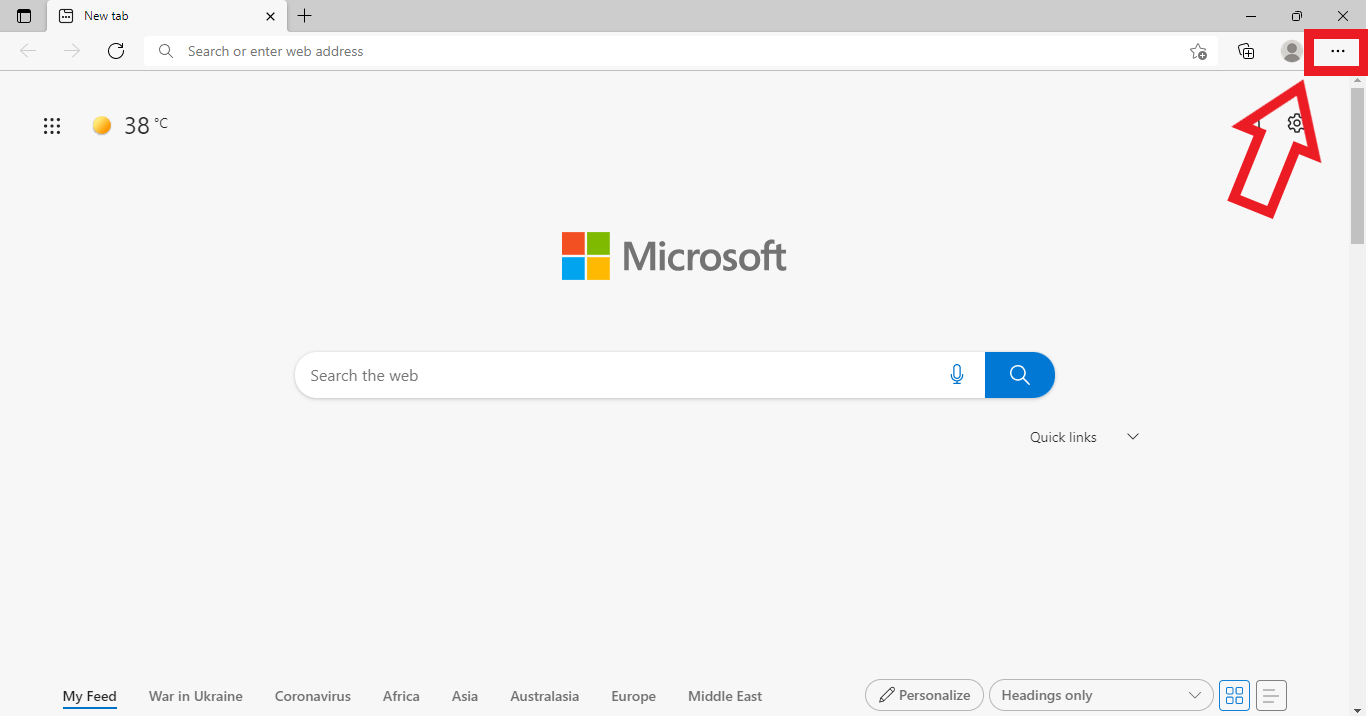
Task: Click the Personalize button
Action: pyautogui.click(x=923, y=695)
